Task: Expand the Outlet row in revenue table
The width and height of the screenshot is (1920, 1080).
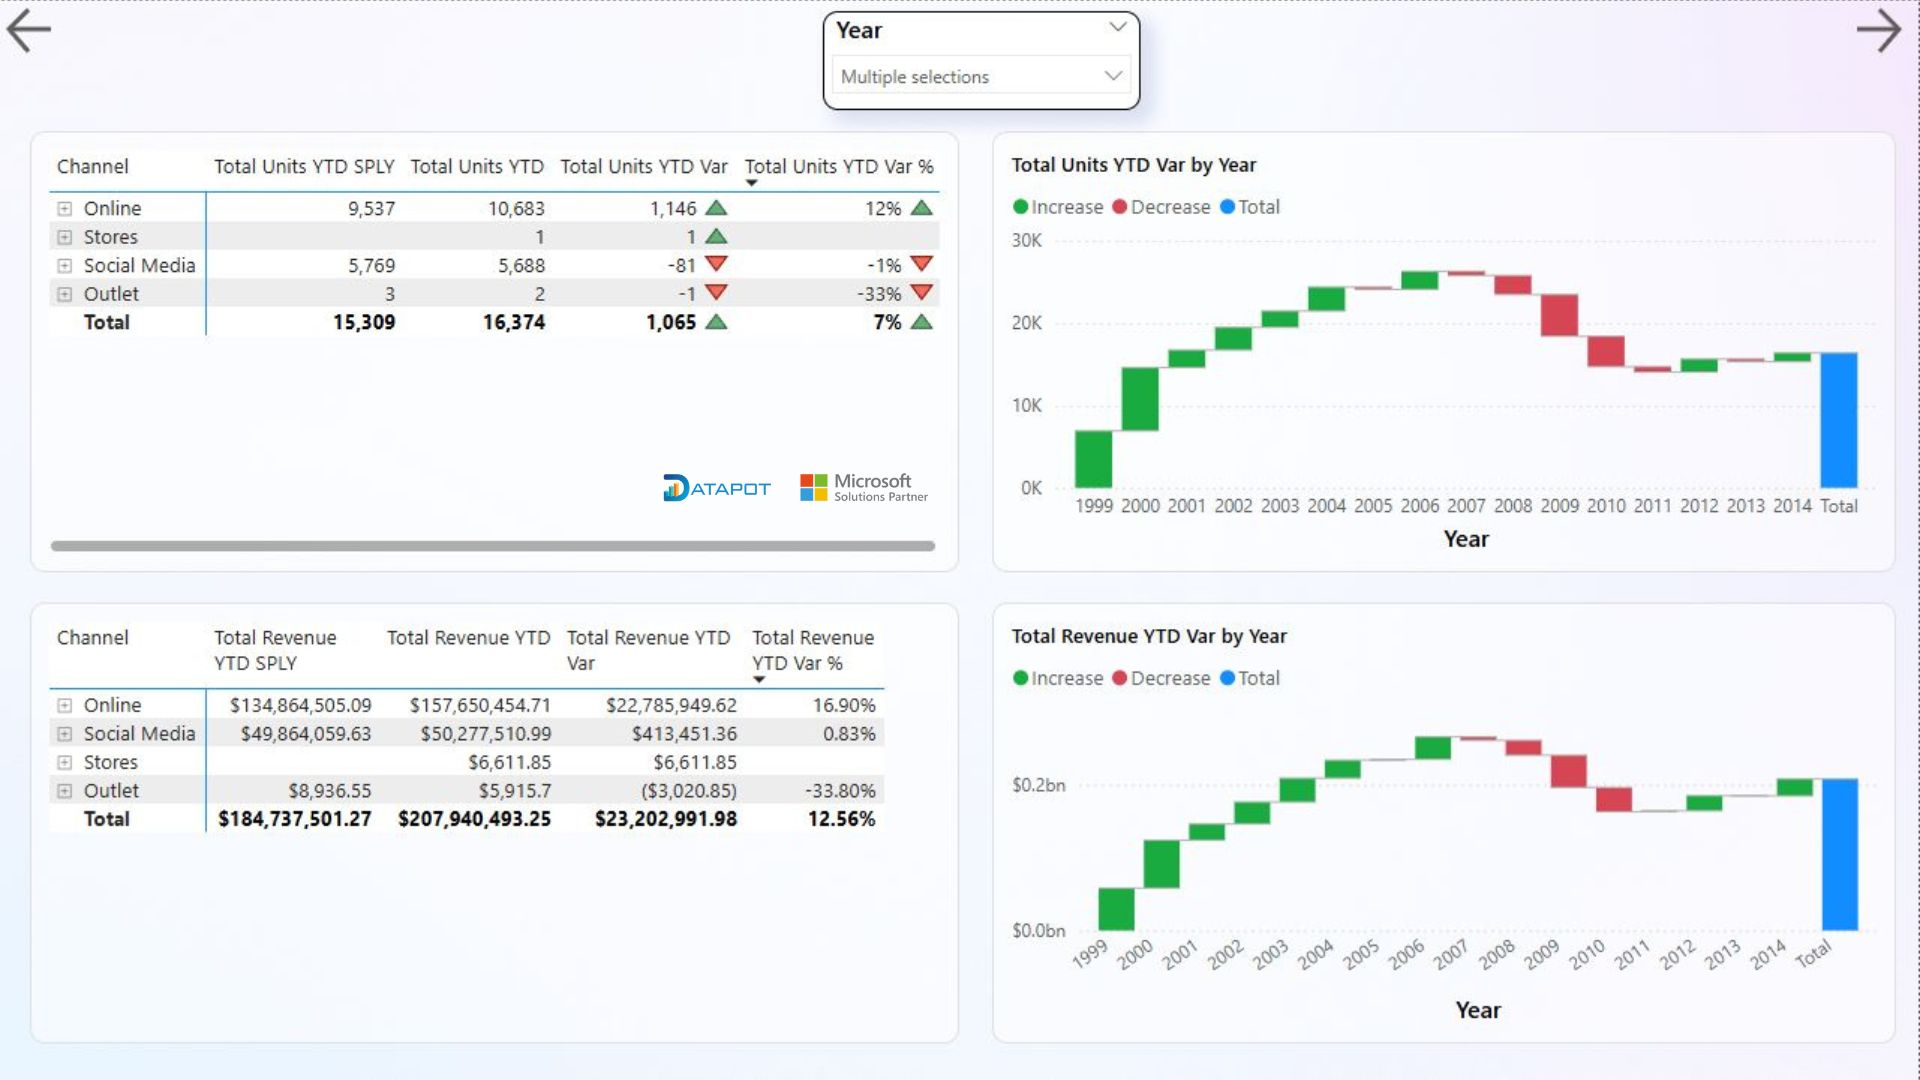Action: (65, 791)
